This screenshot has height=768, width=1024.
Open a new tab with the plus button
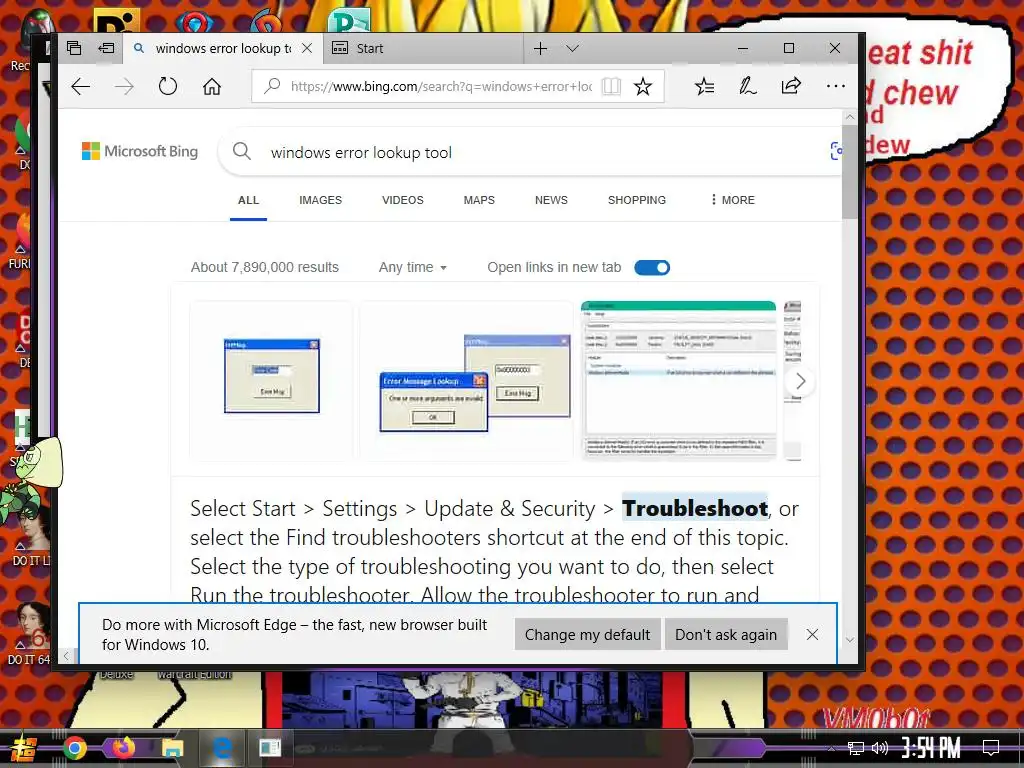click(540, 48)
